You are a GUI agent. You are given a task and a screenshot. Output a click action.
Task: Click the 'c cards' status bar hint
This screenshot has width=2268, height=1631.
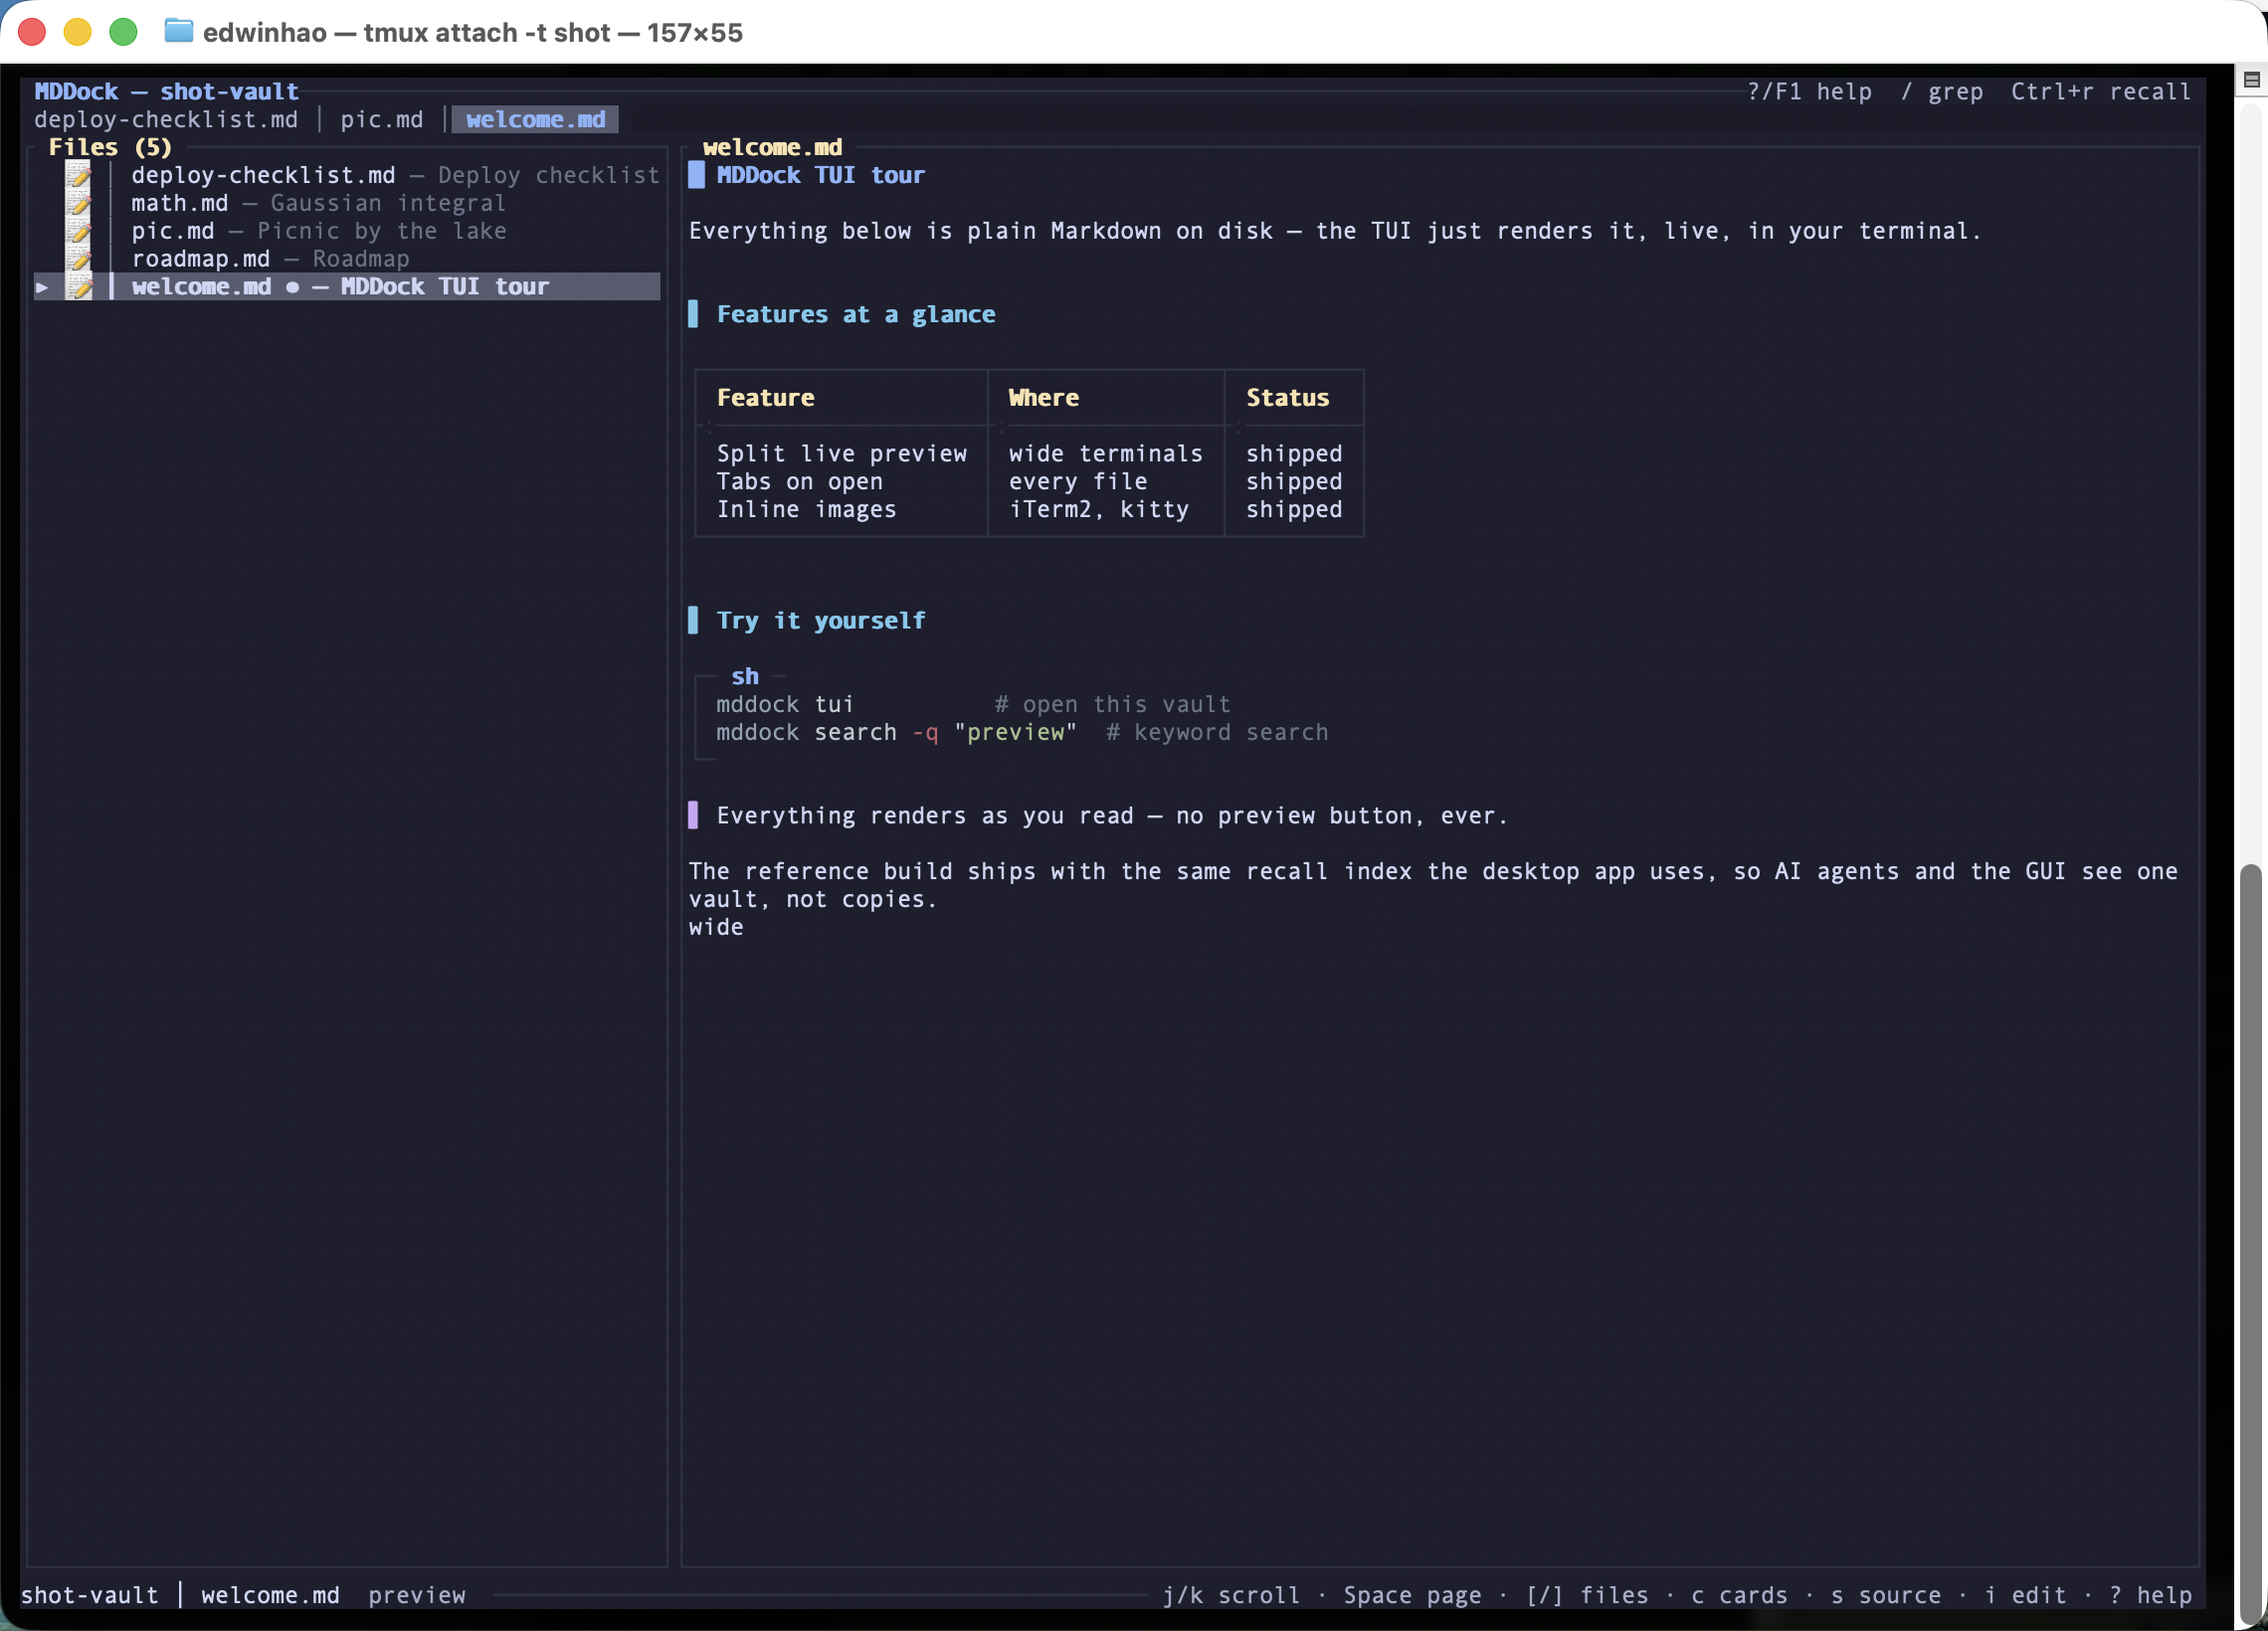click(1739, 1595)
